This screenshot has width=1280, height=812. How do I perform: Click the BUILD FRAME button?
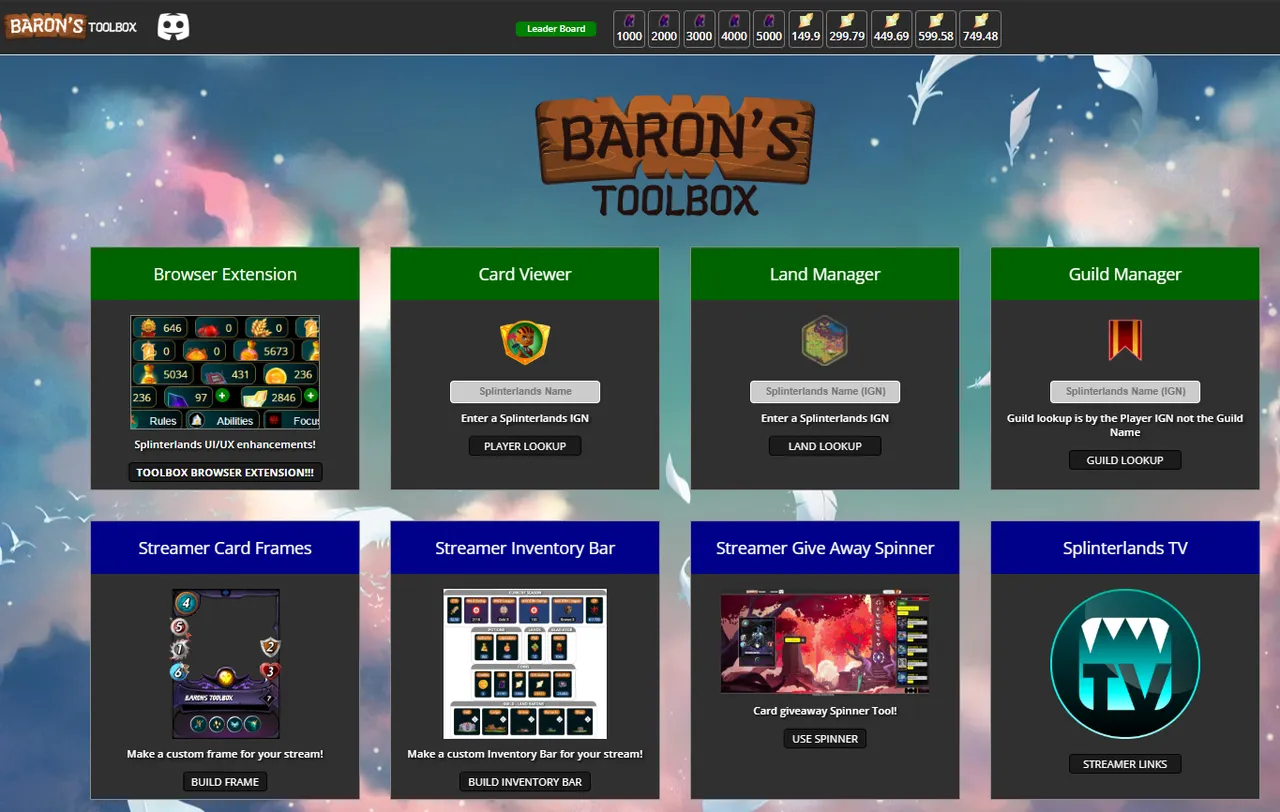click(x=225, y=782)
